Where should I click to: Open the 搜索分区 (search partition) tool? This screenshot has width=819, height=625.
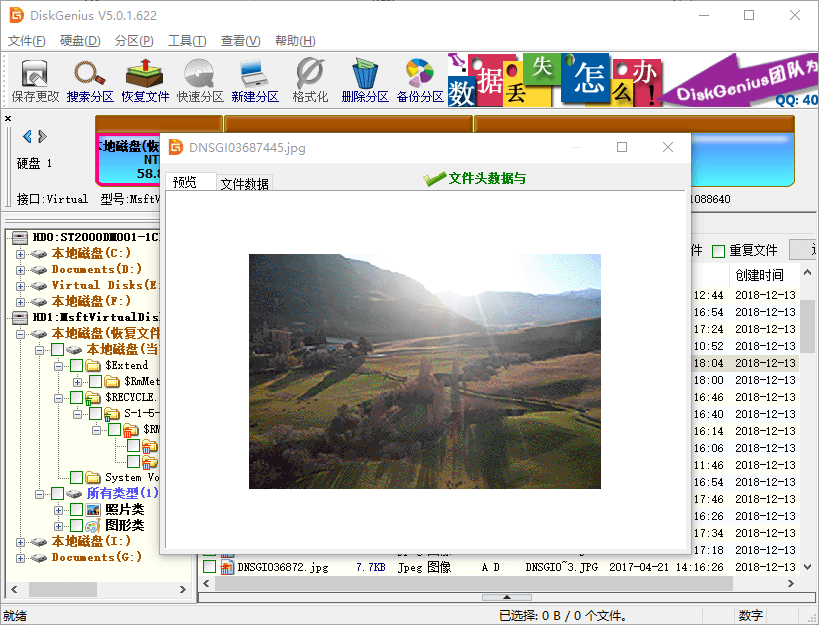click(90, 81)
